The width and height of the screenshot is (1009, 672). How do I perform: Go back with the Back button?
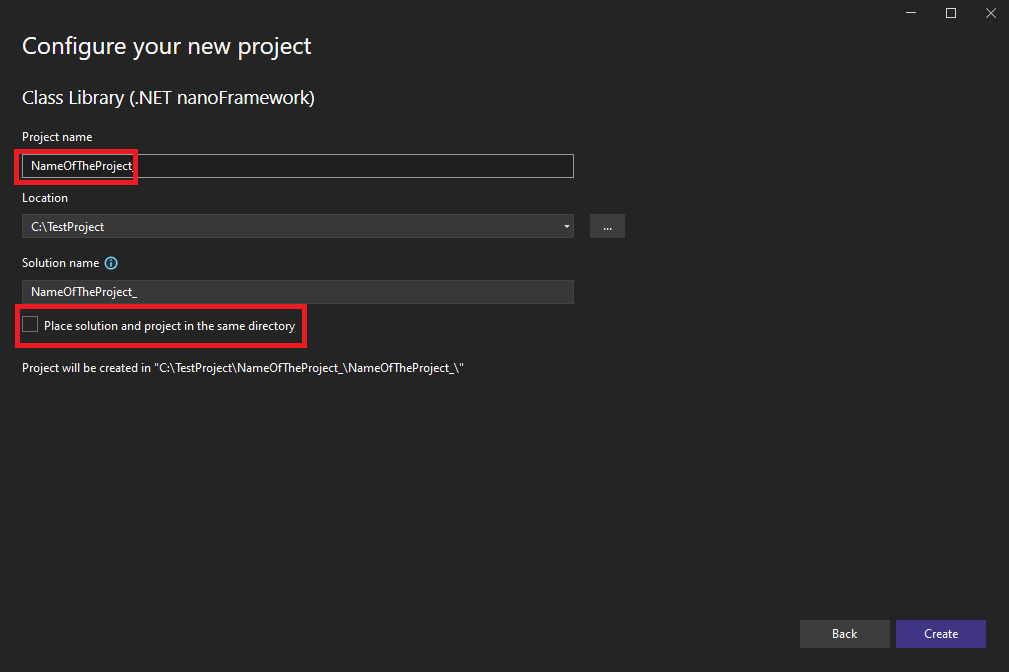(844, 633)
